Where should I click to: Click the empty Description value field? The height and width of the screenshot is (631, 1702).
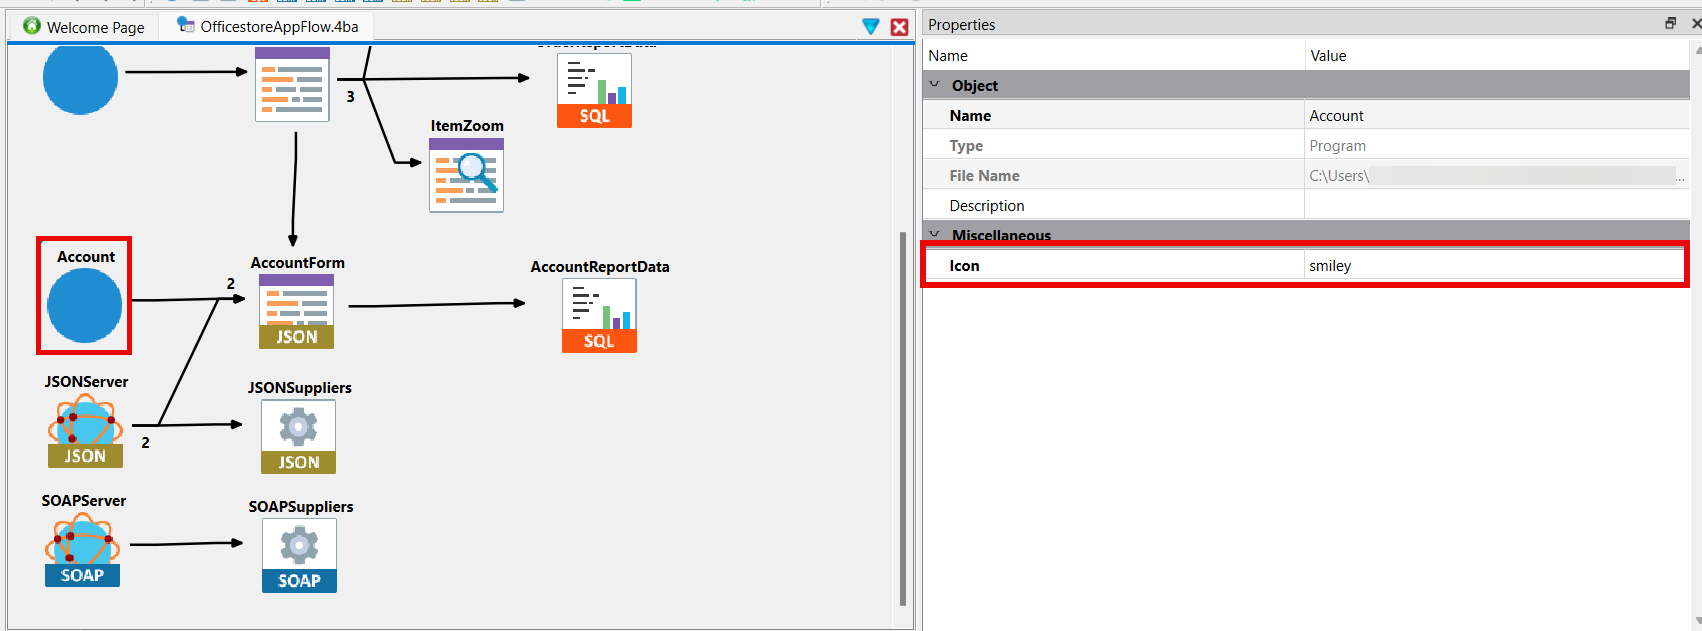pos(1496,206)
